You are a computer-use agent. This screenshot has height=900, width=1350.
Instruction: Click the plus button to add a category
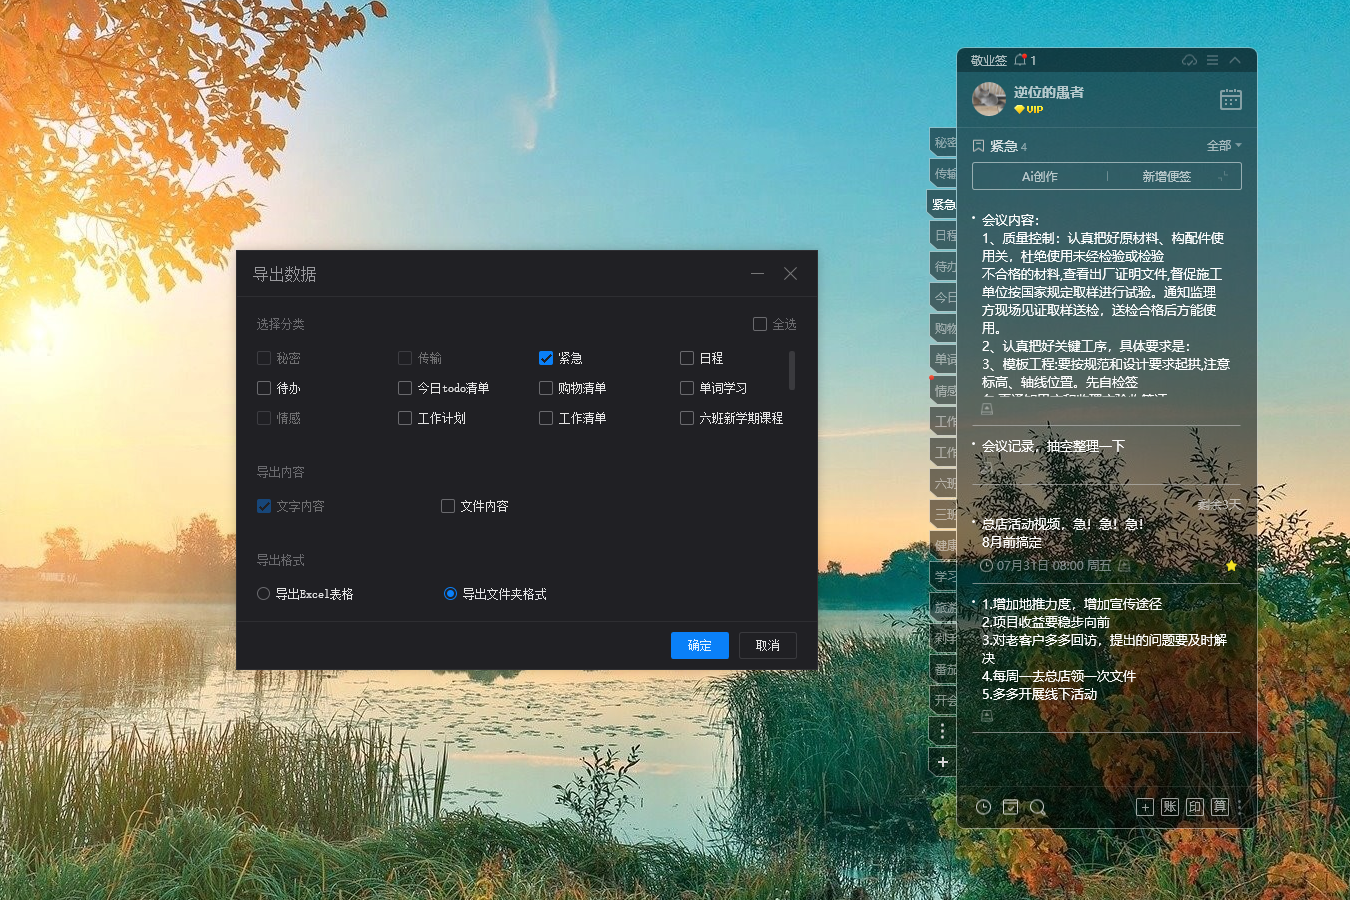point(942,762)
